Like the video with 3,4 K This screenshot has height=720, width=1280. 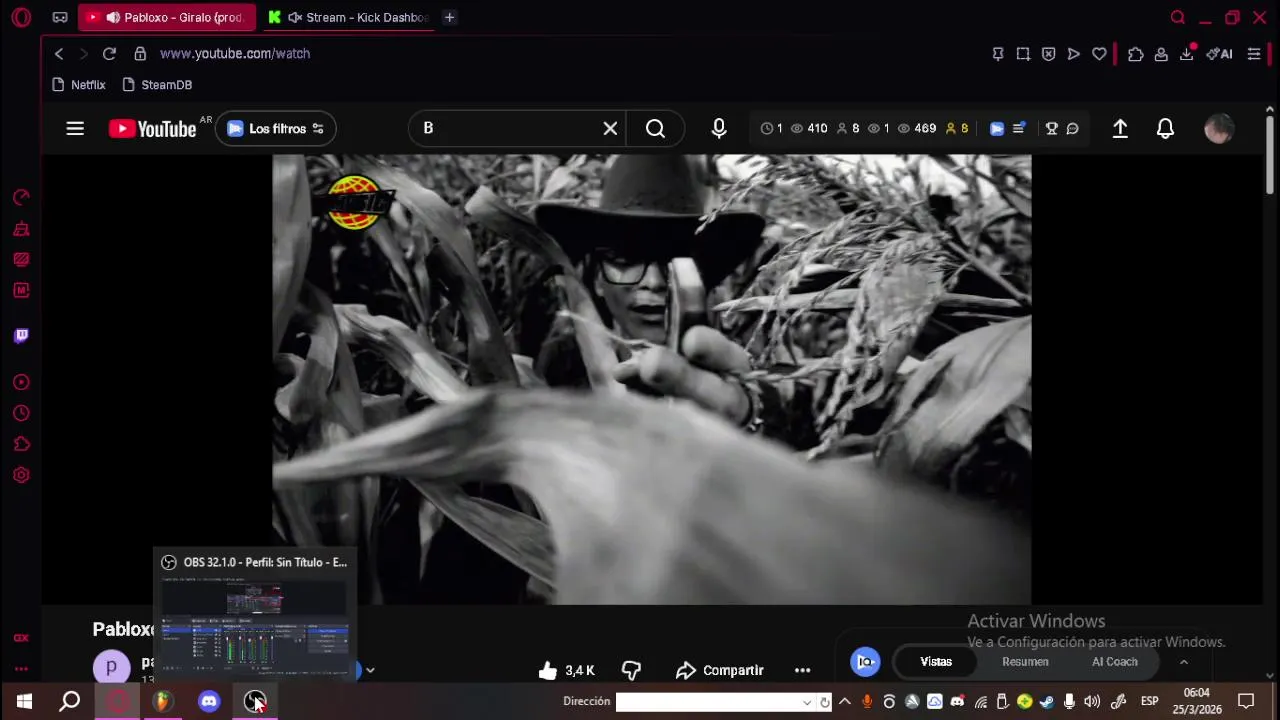(566, 670)
